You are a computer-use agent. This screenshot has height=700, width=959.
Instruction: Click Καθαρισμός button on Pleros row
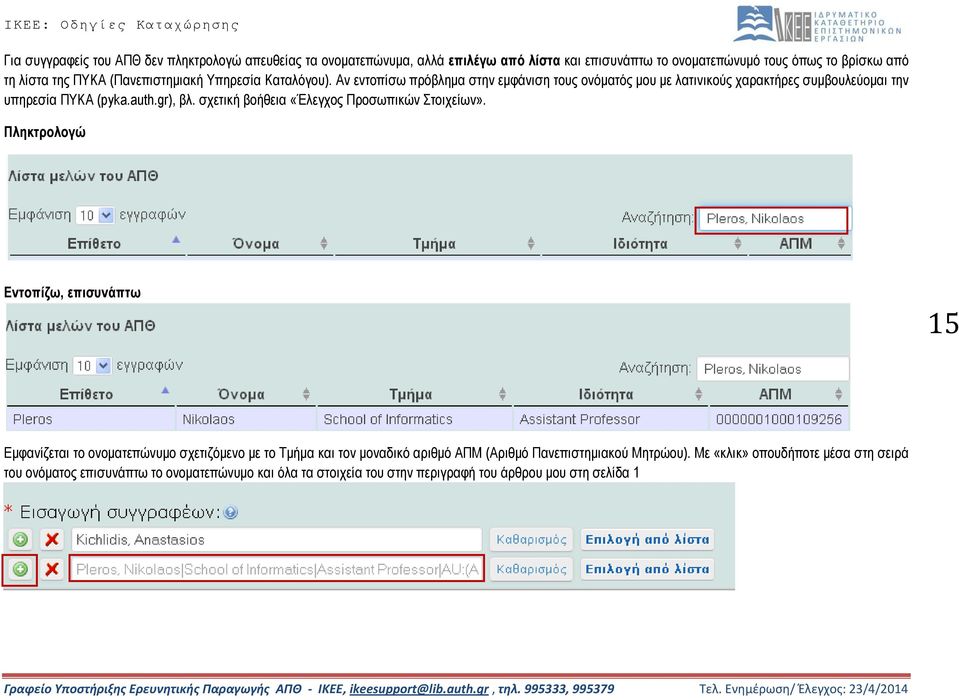(x=531, y=569)
